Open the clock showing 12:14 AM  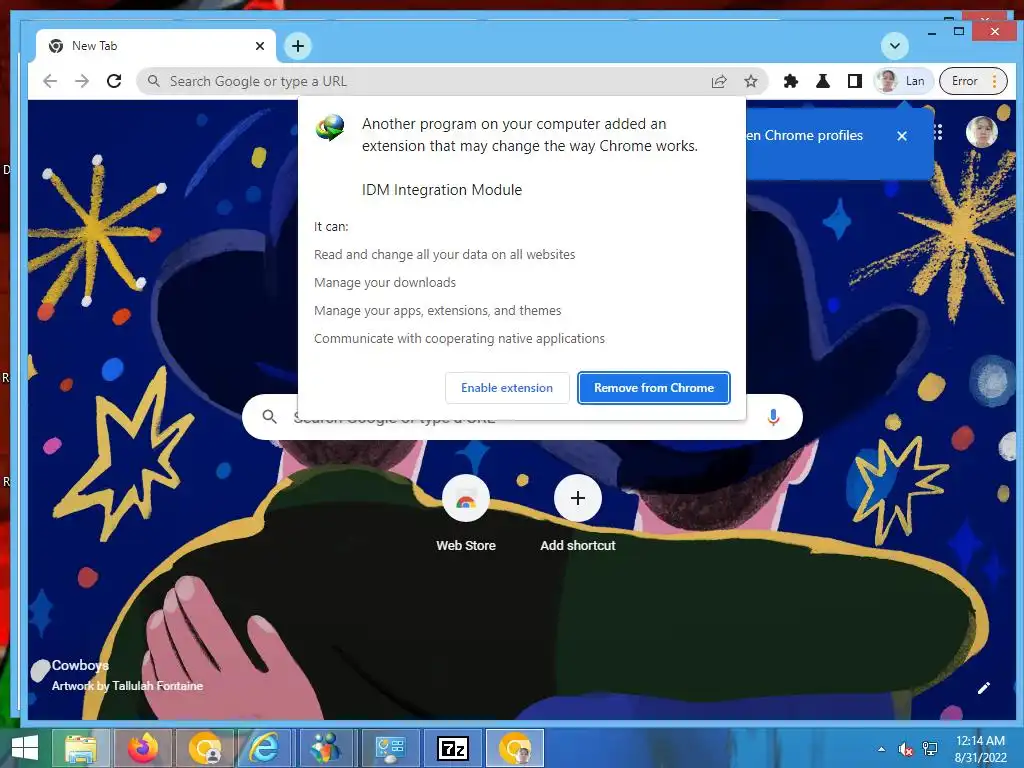point(980,748)
